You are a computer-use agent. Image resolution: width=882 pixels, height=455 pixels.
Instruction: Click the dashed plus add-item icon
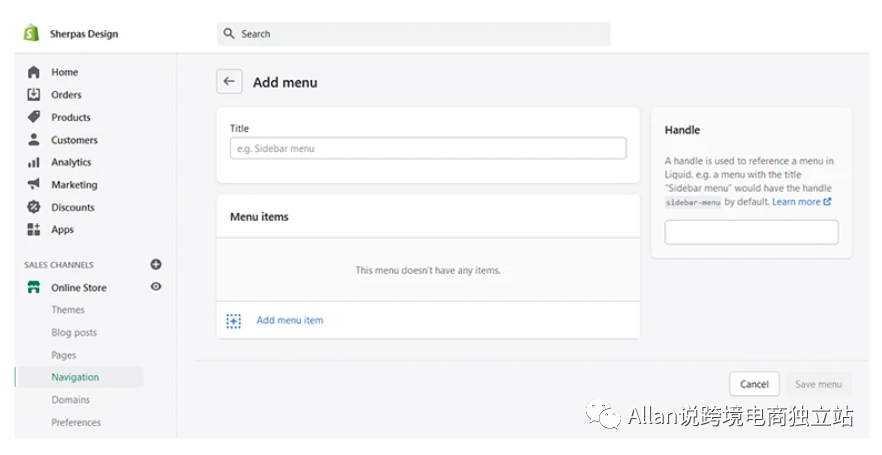click(x=233, y=321)
